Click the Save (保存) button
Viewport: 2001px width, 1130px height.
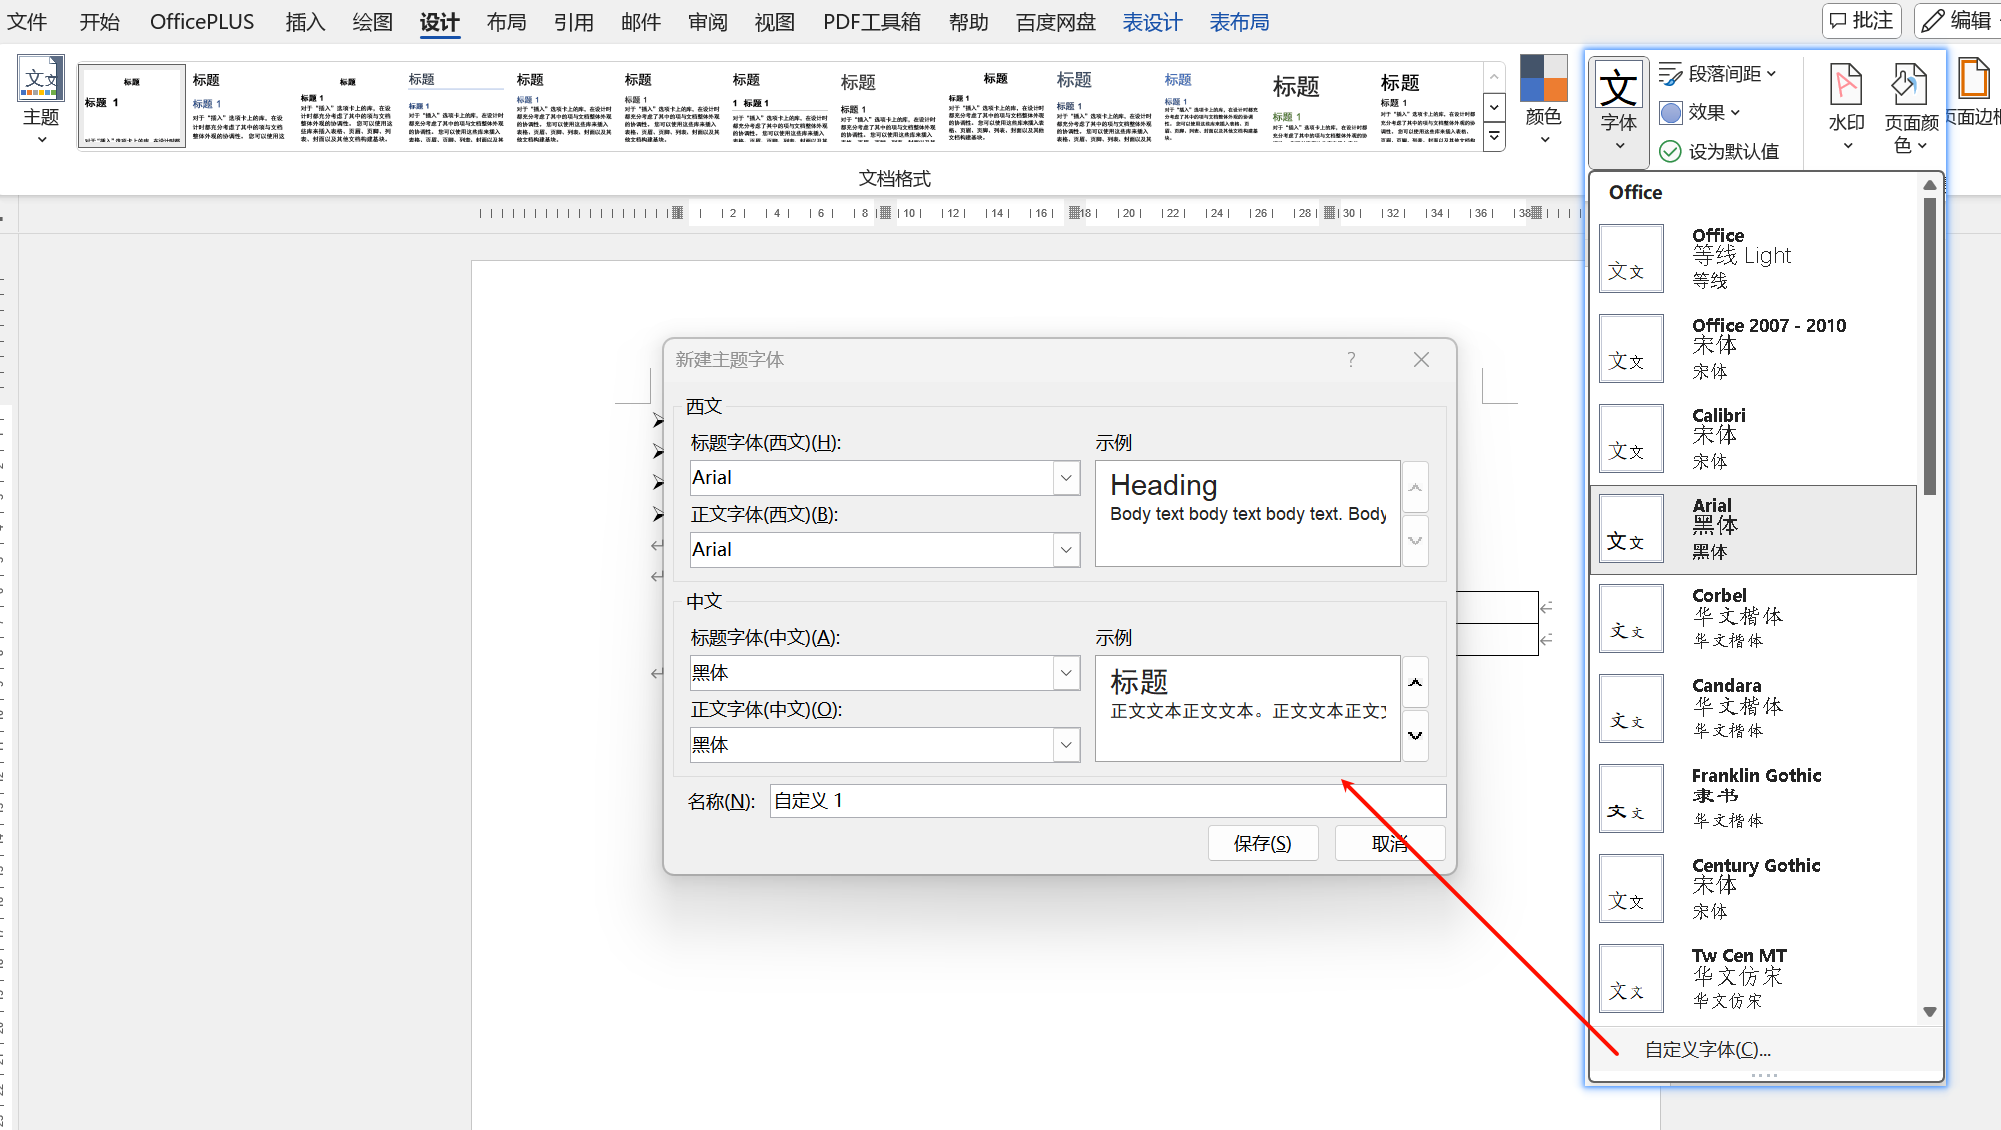pos(1262,843)
